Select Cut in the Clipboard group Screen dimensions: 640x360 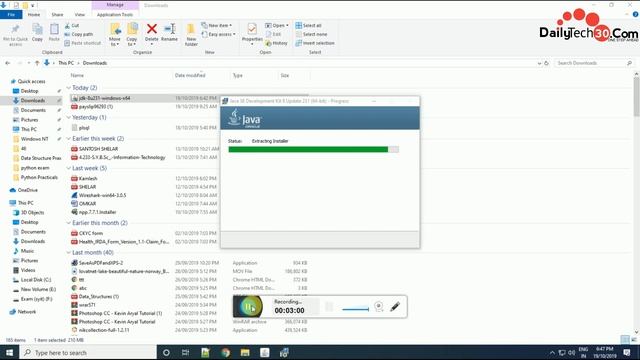click(72, 25)
